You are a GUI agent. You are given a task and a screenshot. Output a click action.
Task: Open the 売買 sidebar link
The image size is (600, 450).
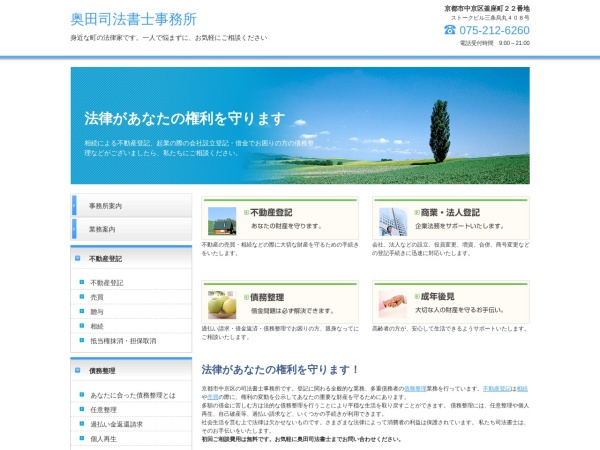(x=97, y=297)
